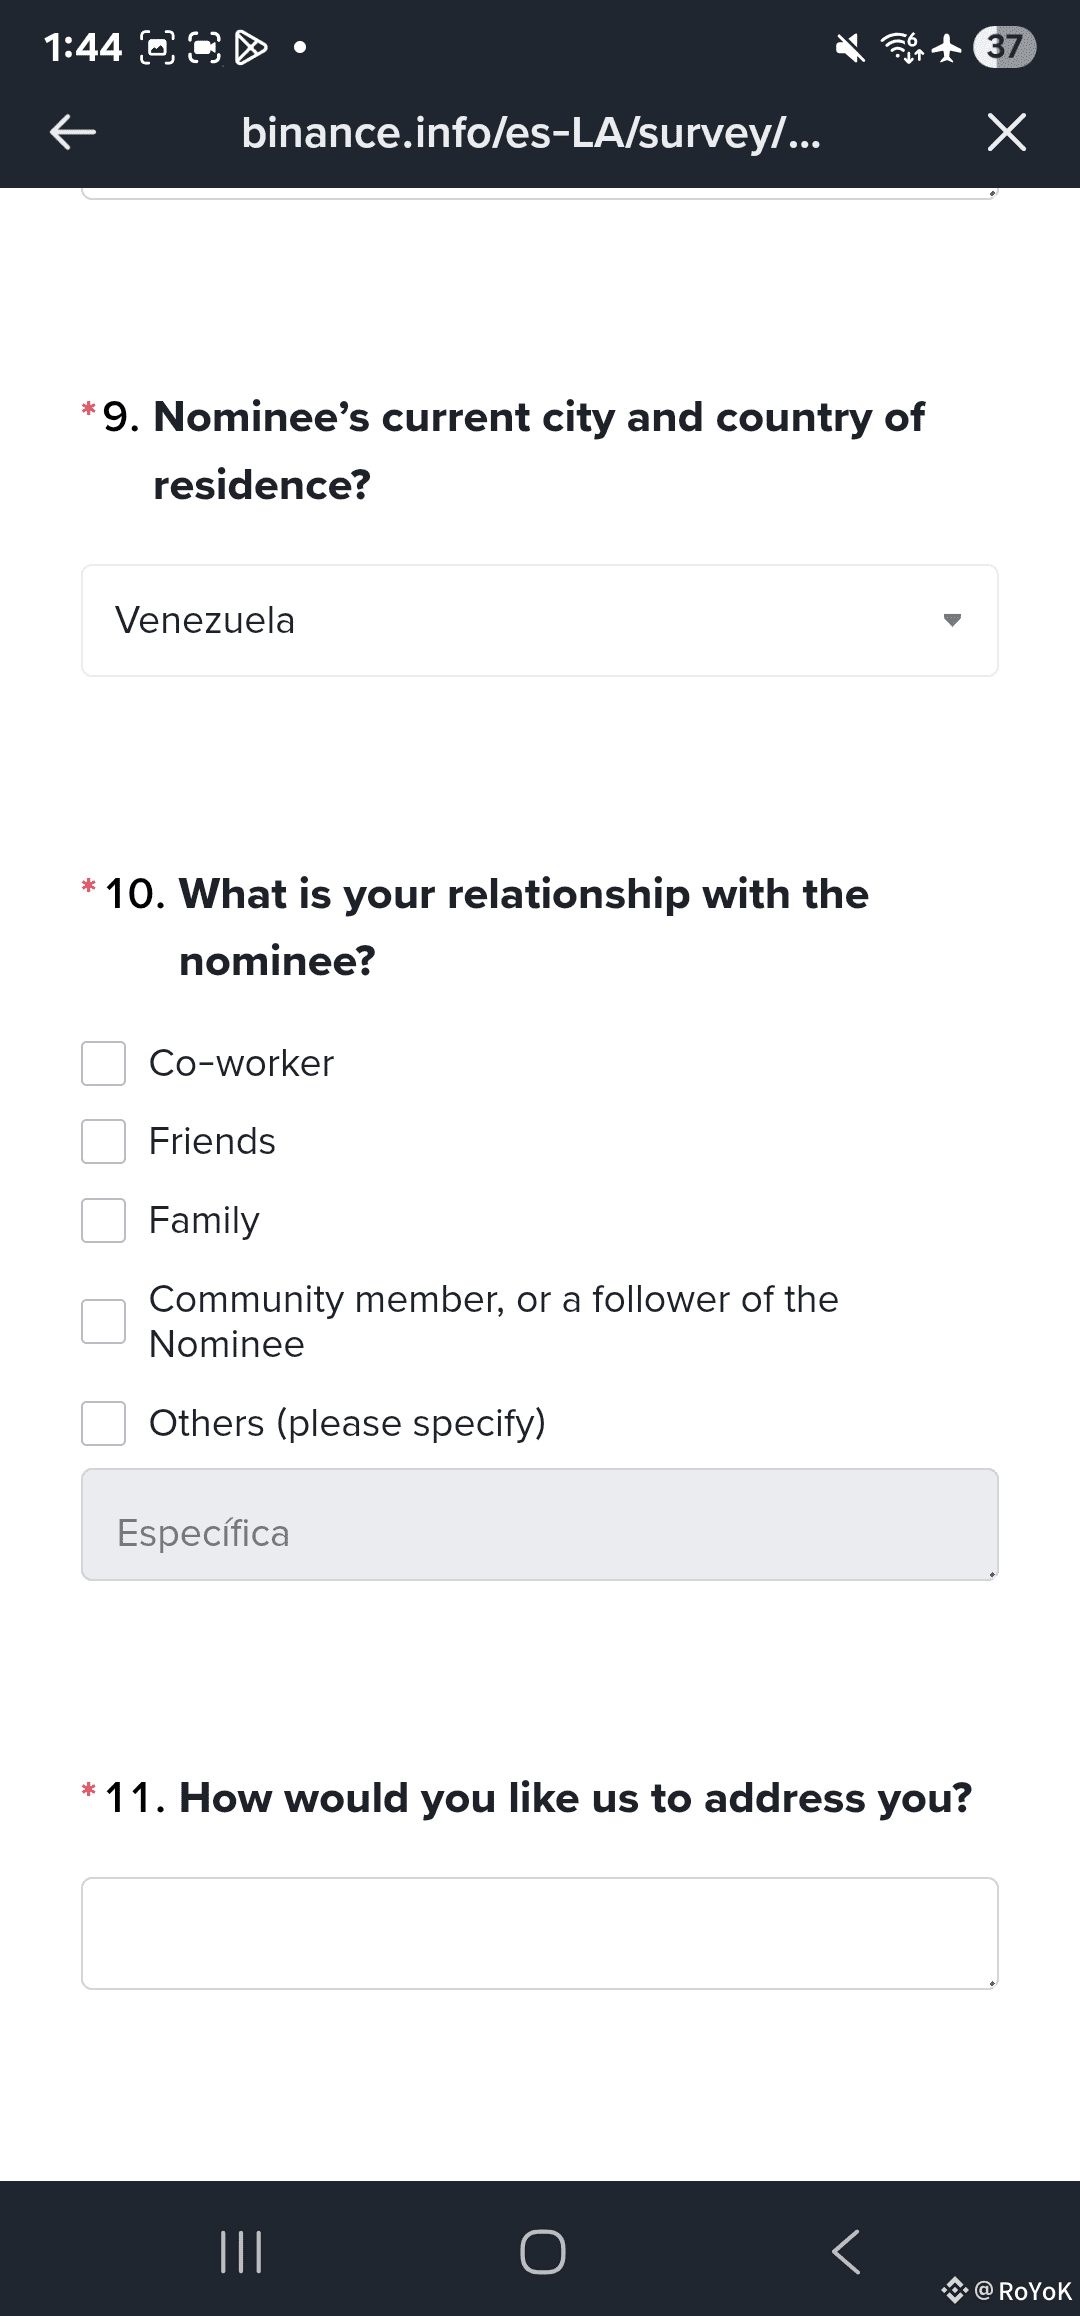The width and height of the screenshot is (1080, 2316).
Task: Select the Family checkbox
Action: point(104,1220)
